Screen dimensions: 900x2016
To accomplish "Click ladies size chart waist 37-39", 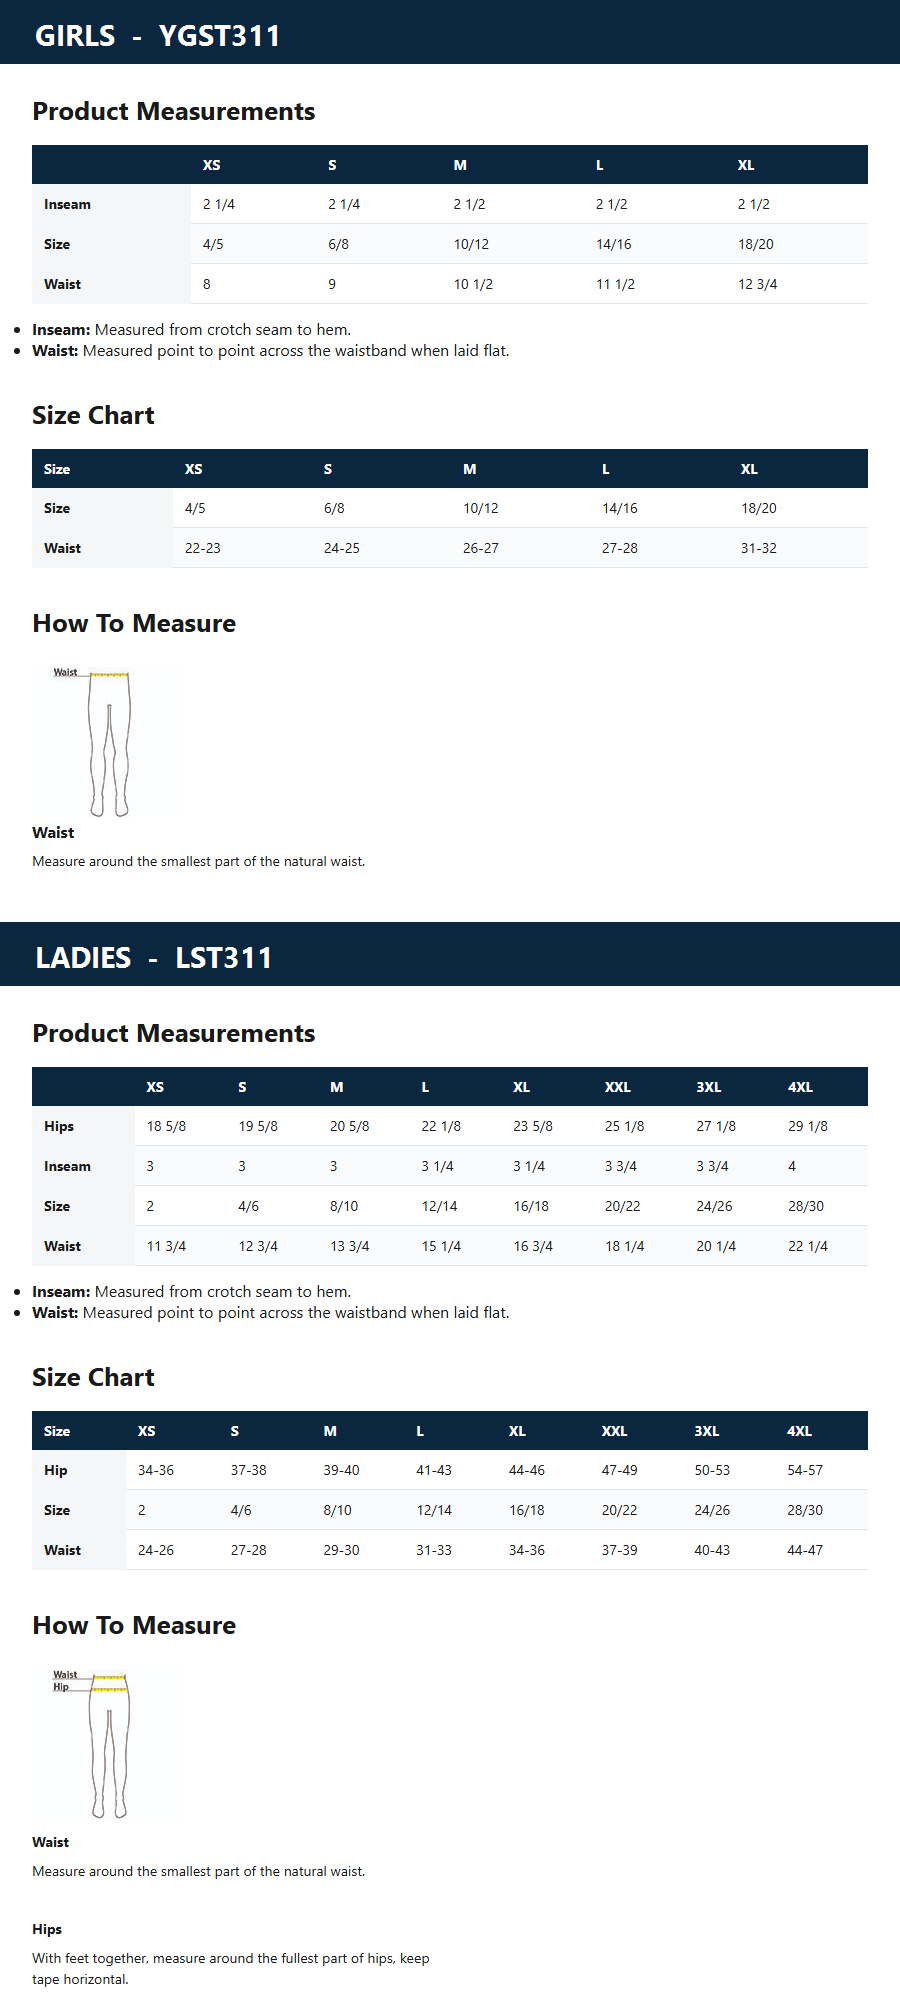I will point(620,1550).
